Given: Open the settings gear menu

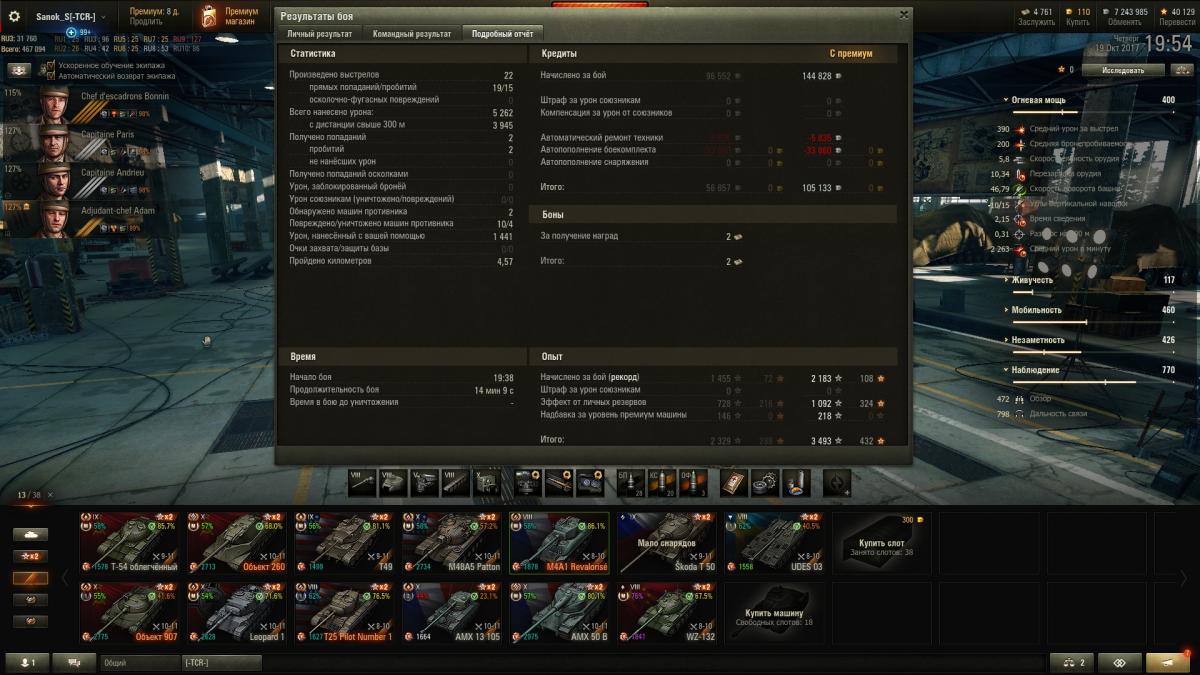Looking at the screenshot, I should (14, 16).
